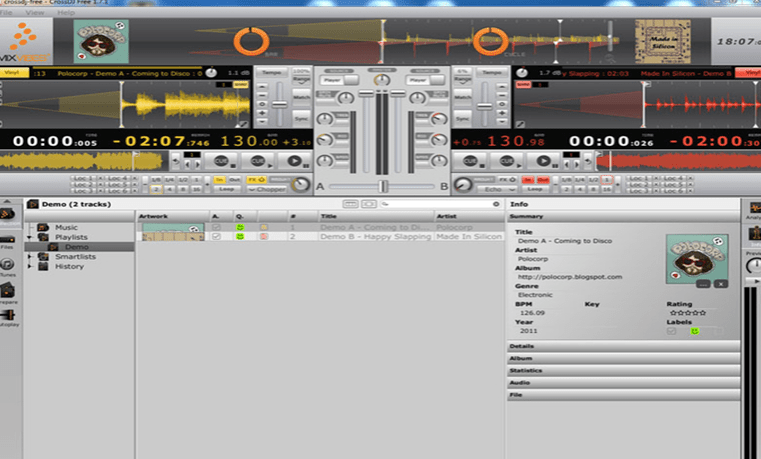The image size is (761, 459).
Task: Toggle deck B loop Out button
Action: point(543,180)
